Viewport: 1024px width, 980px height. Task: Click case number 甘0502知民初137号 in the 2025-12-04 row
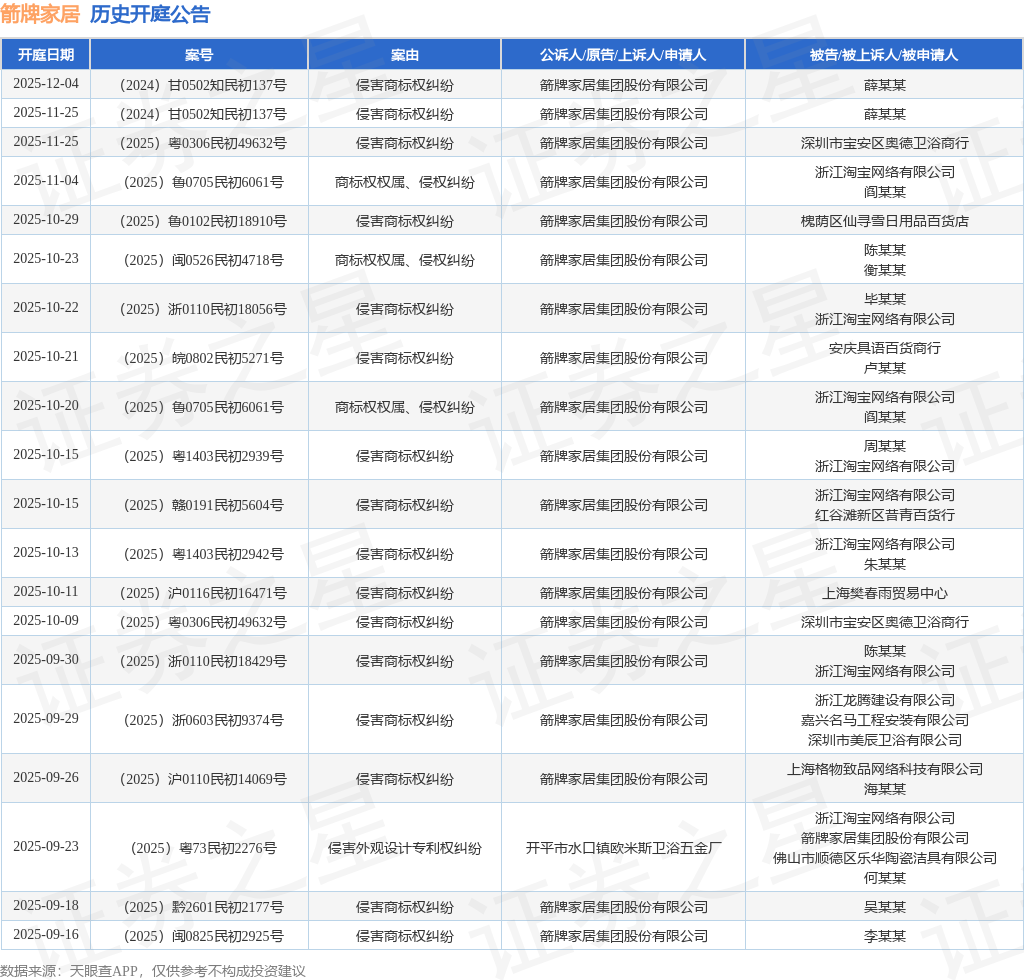pyautogui.click(x=203, y=85)
